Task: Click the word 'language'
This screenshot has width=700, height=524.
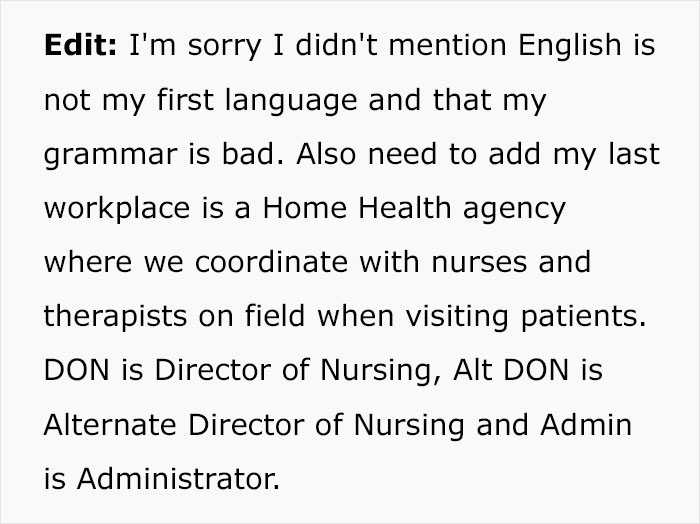Action: pos(291,102)
